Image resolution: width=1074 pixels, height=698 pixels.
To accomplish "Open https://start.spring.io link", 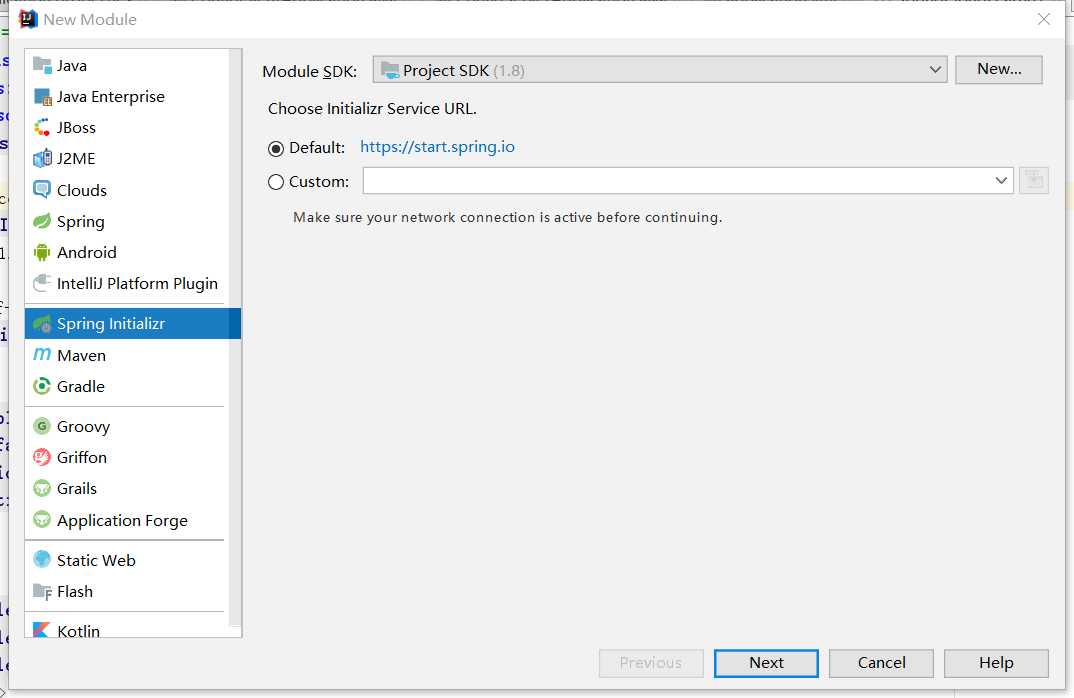I will tap(437, 147).
